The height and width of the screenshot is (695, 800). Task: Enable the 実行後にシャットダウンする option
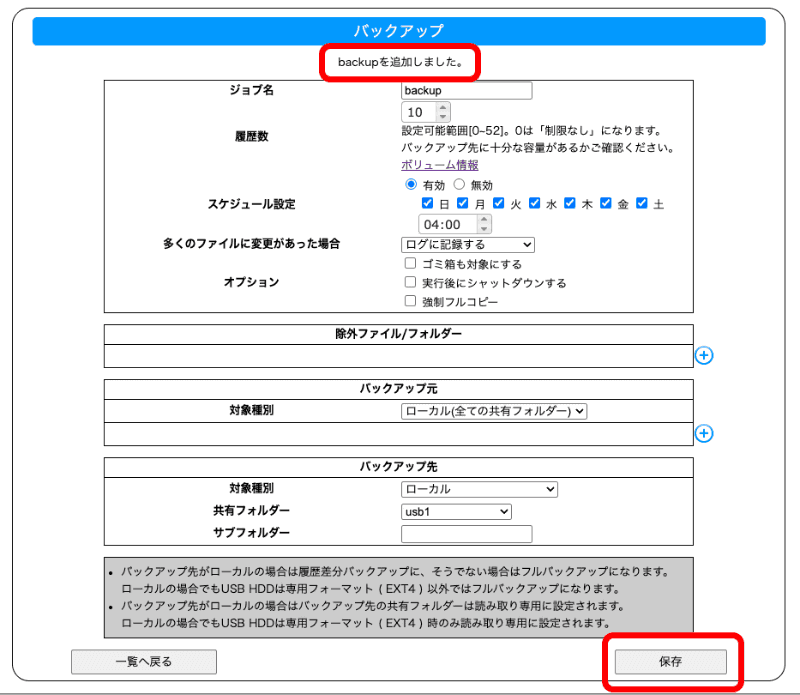pyautogui.click(x=409, y=281)
